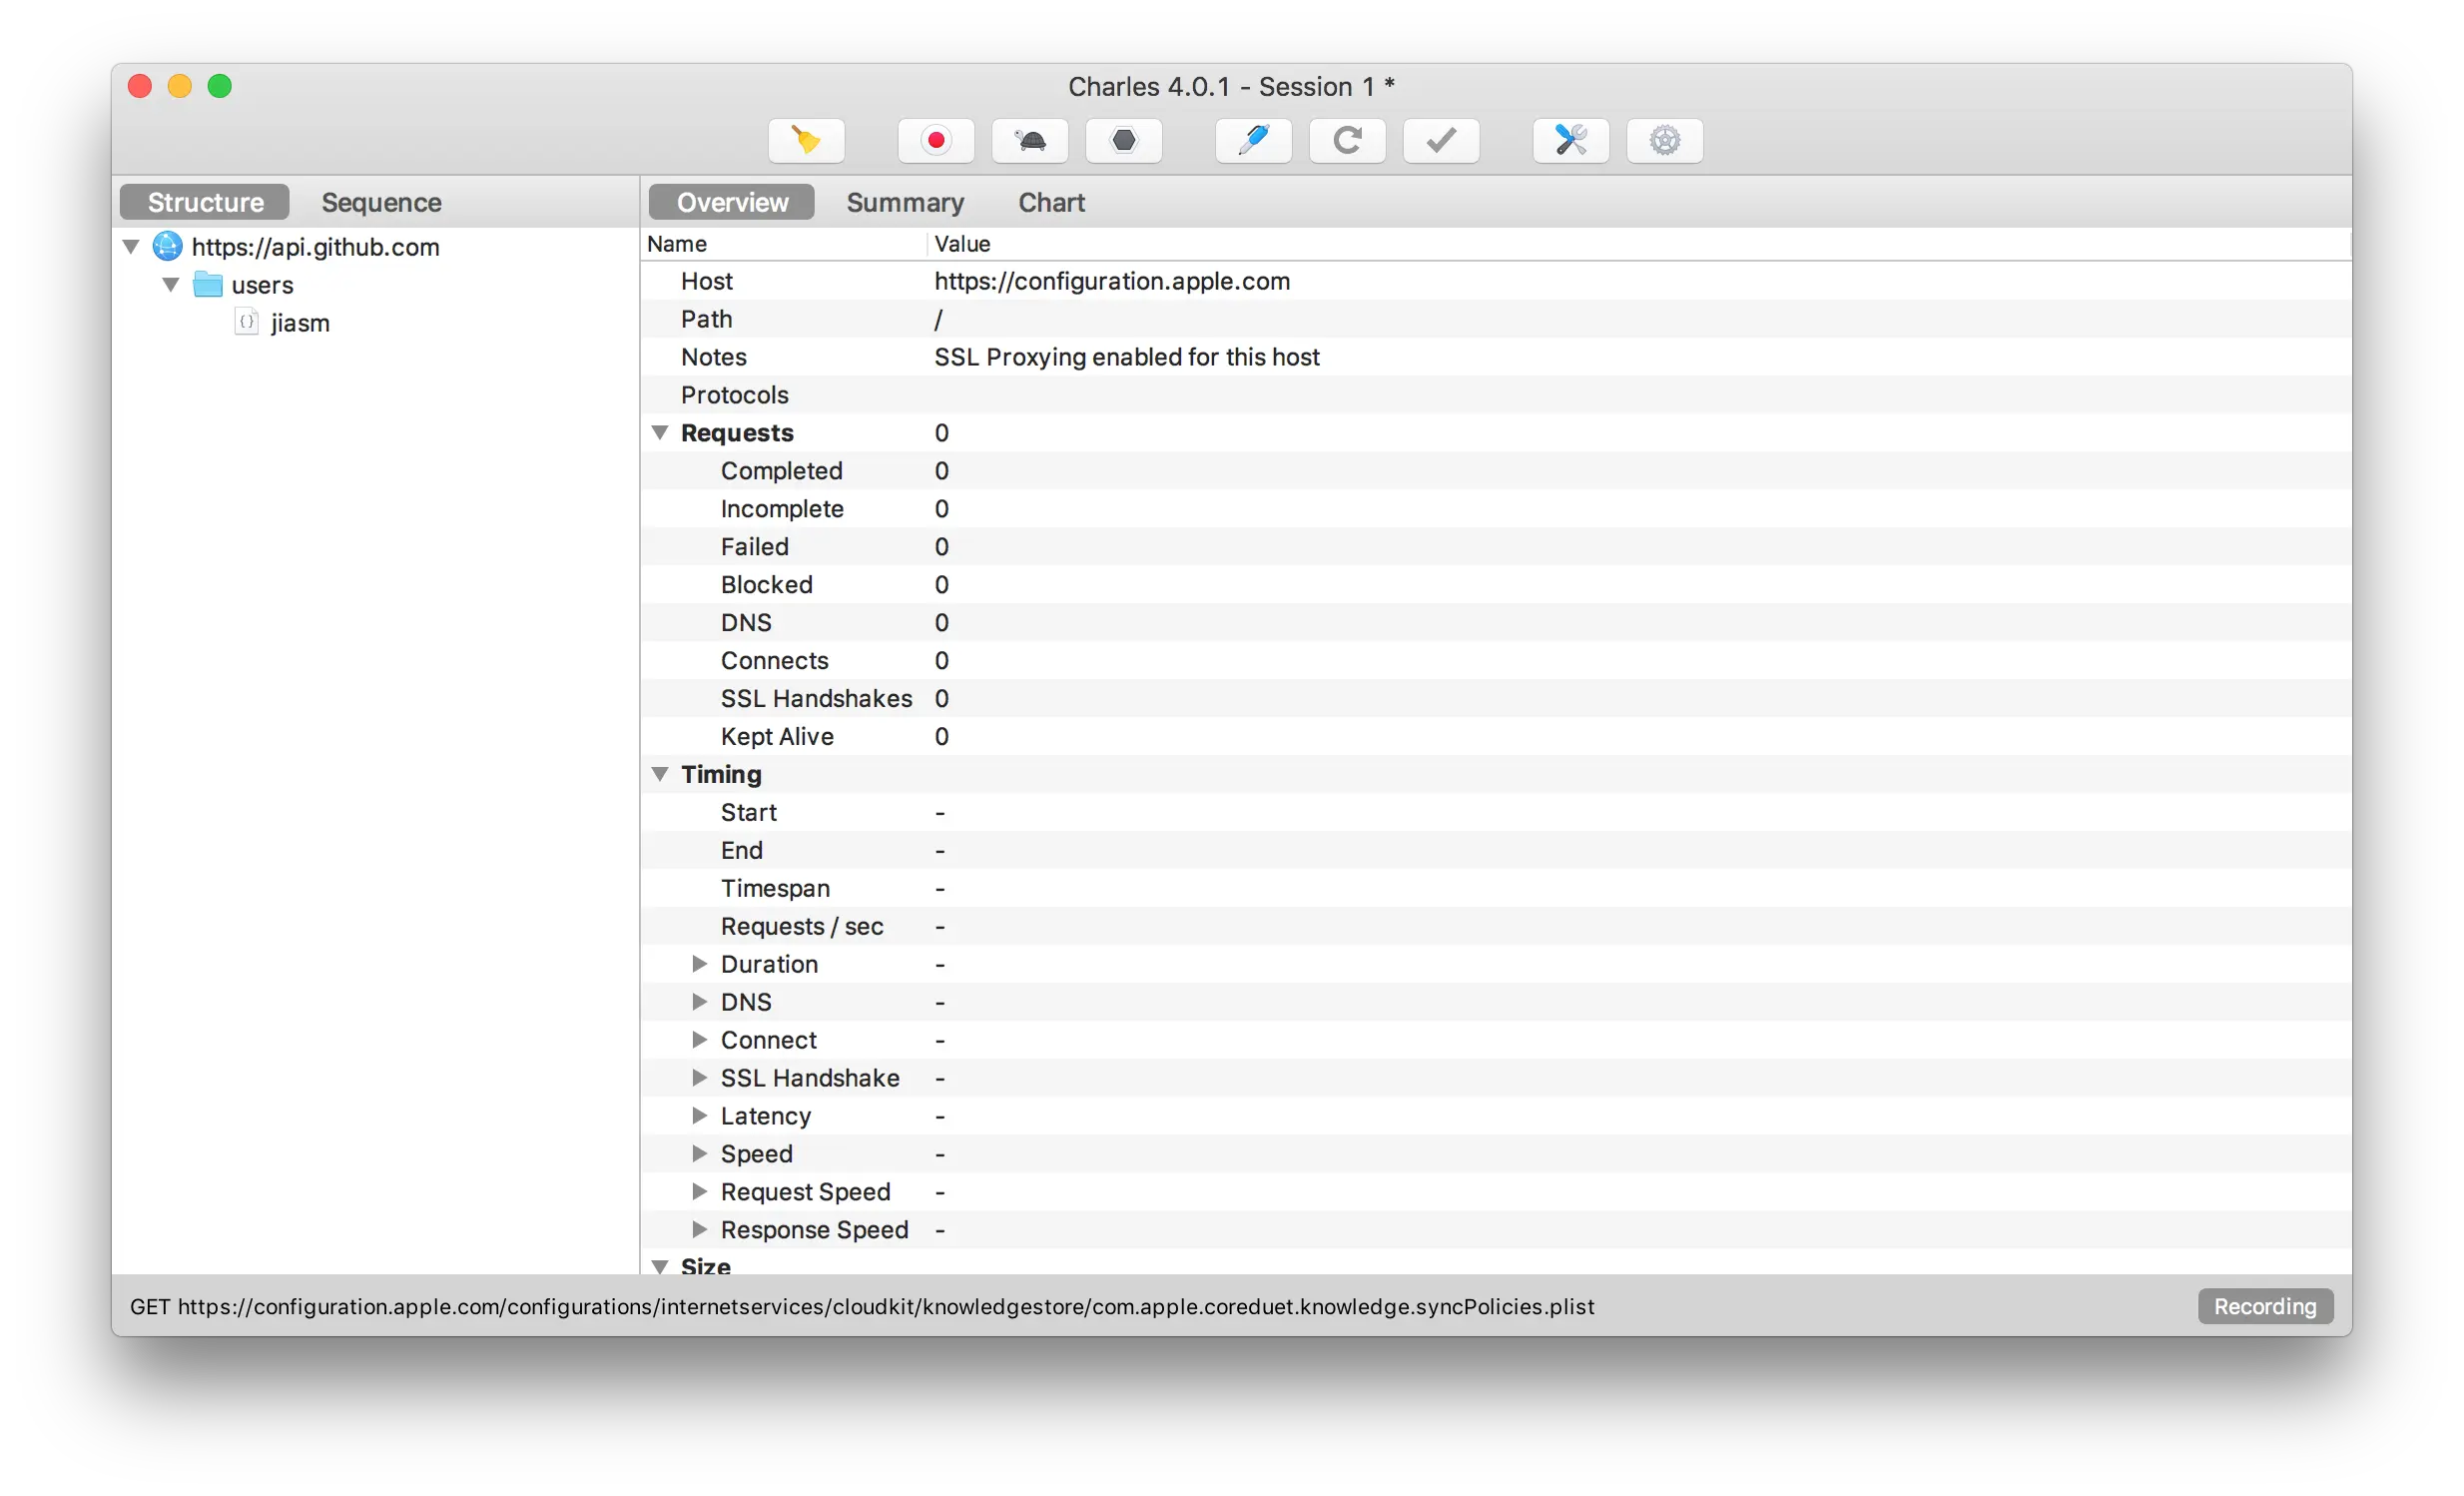This screenshot has width=2464, height=1496.
Task: Click the Value column header
Action: (962, 244)
